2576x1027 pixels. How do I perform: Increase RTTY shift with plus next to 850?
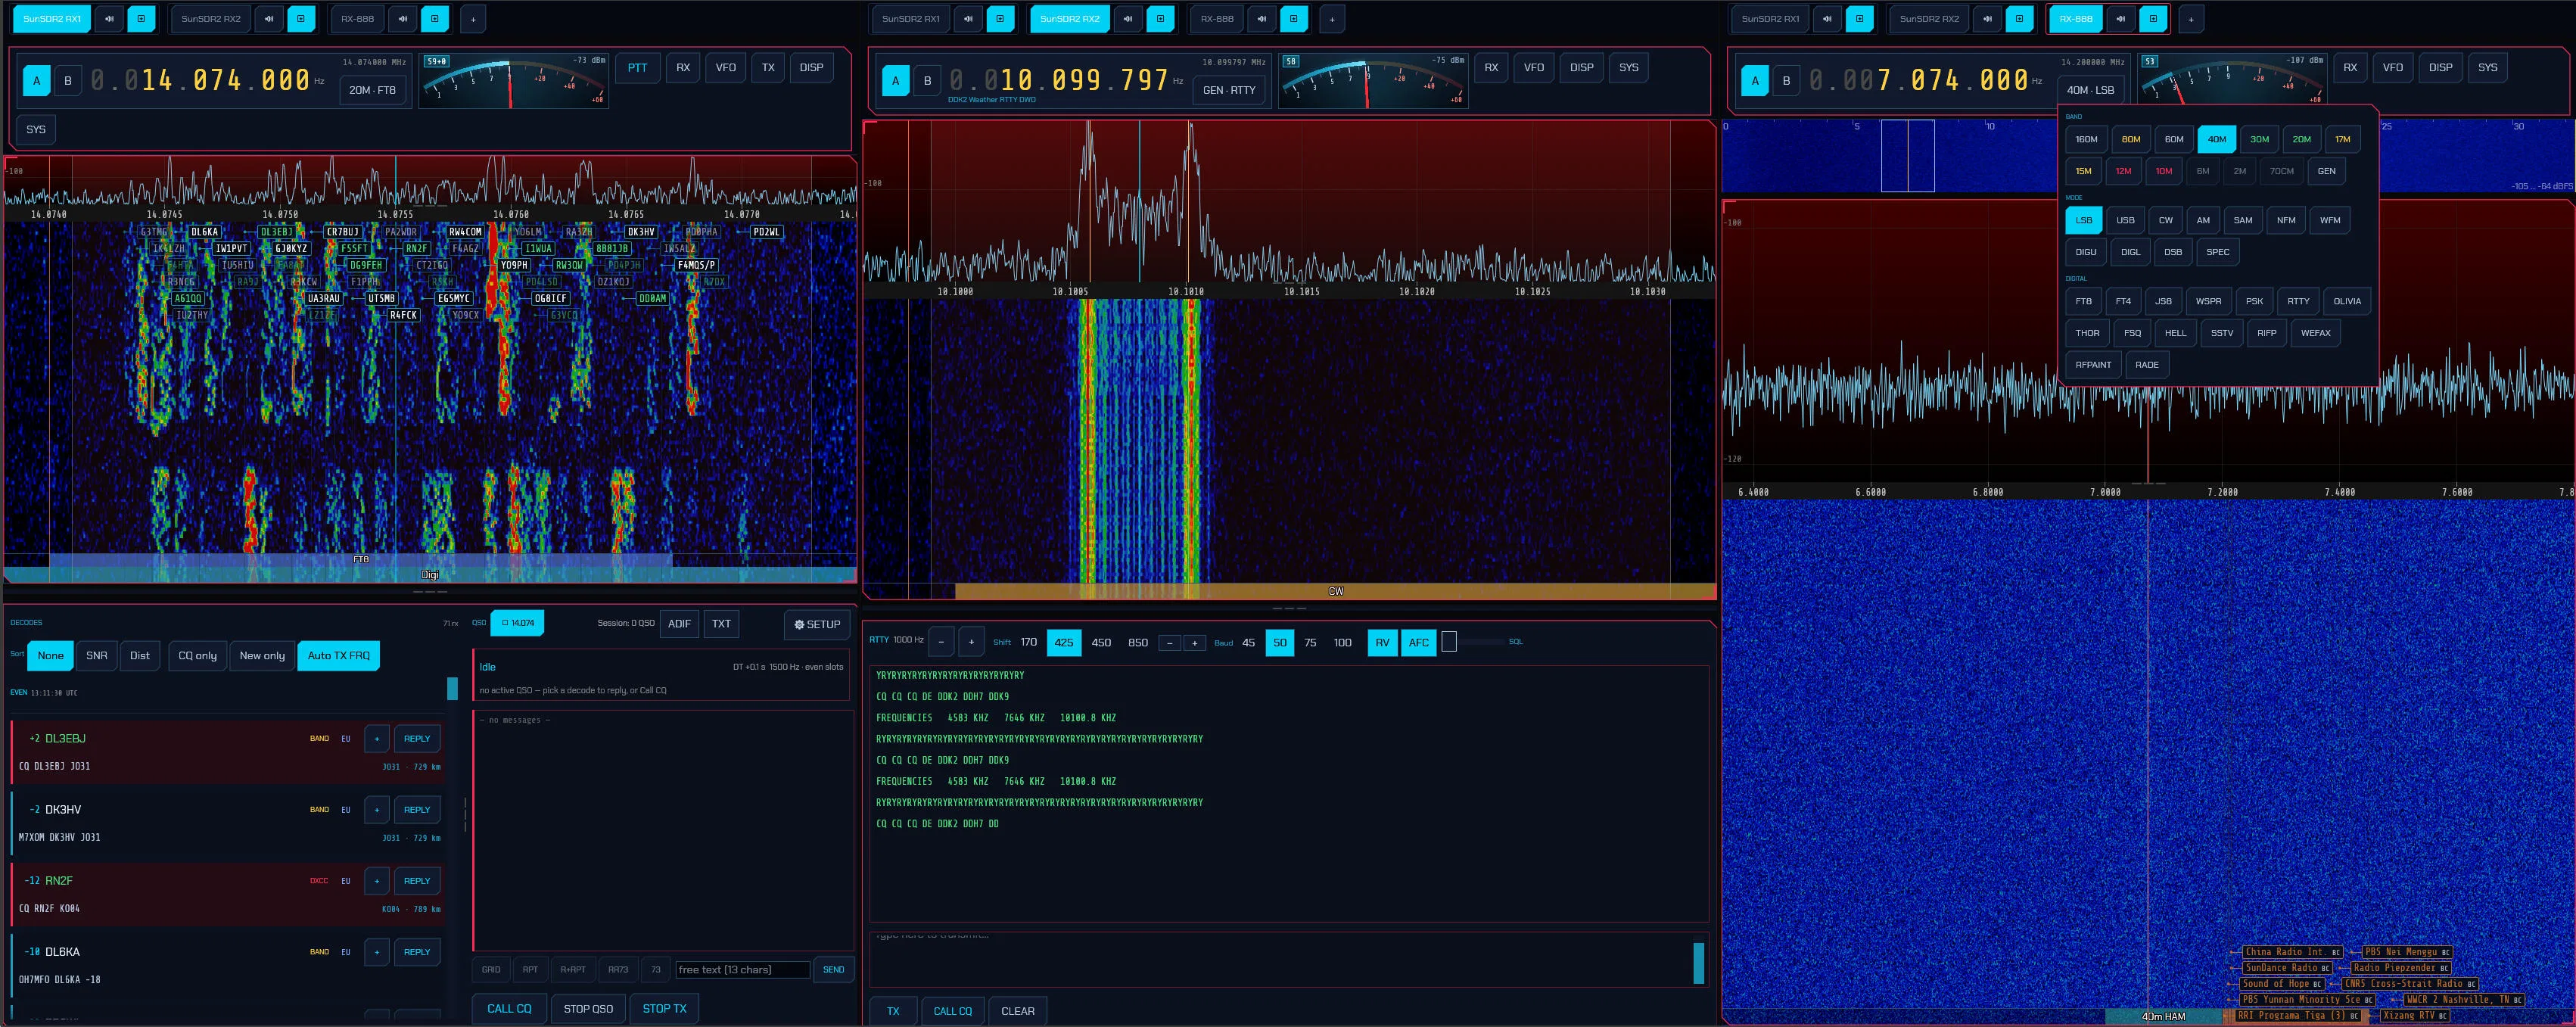[1194, 643]
